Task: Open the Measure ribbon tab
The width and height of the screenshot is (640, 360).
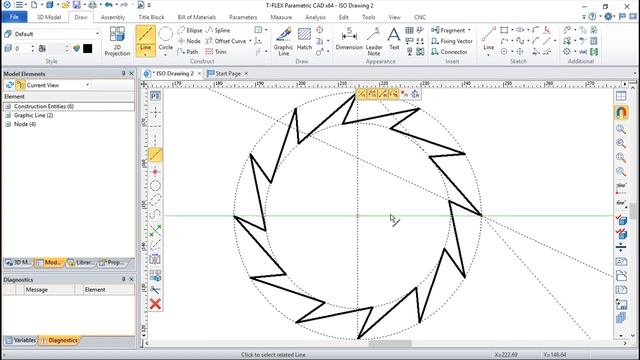Action: (281, 17)
